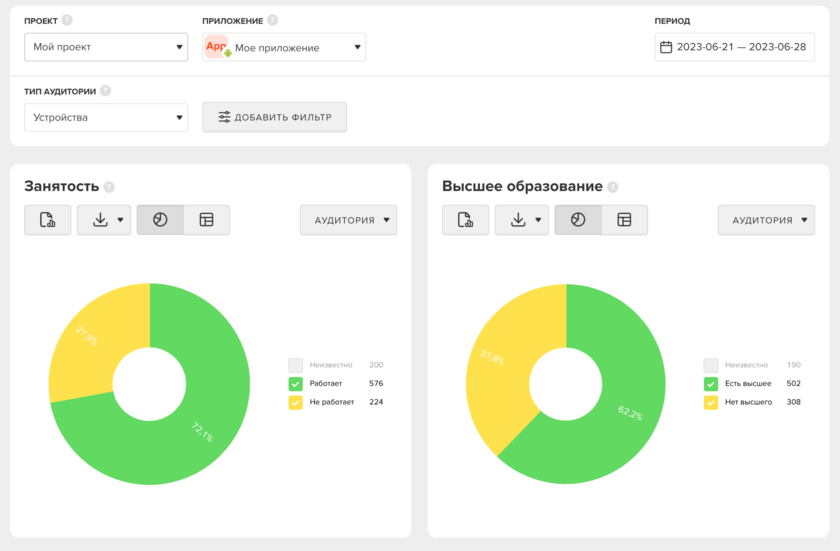Switch Занятость card to pie chart view
The width and height of the screenshot is (840, 551).
(x=160, y=220)
